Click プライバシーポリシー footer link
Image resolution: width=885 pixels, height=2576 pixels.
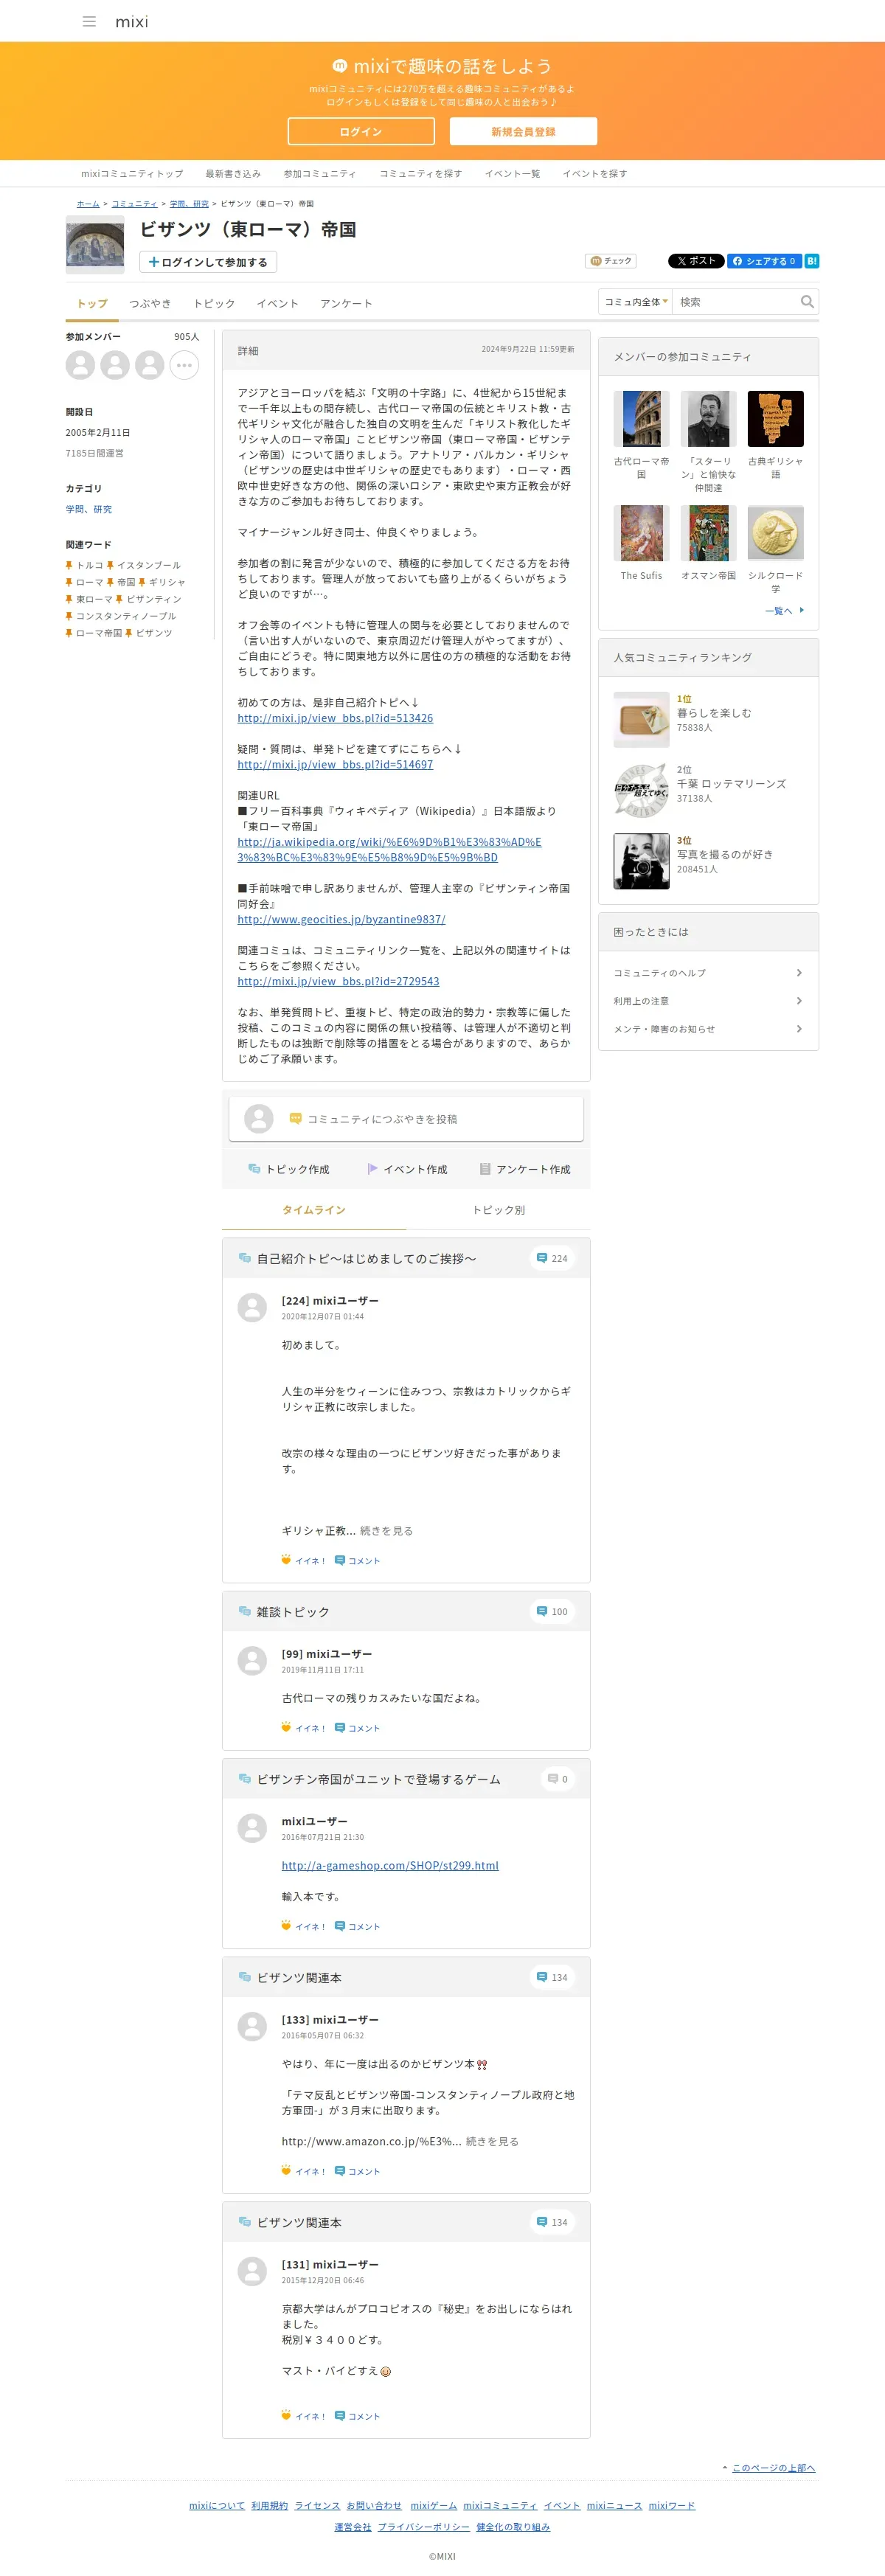(x=423, y=2527)
